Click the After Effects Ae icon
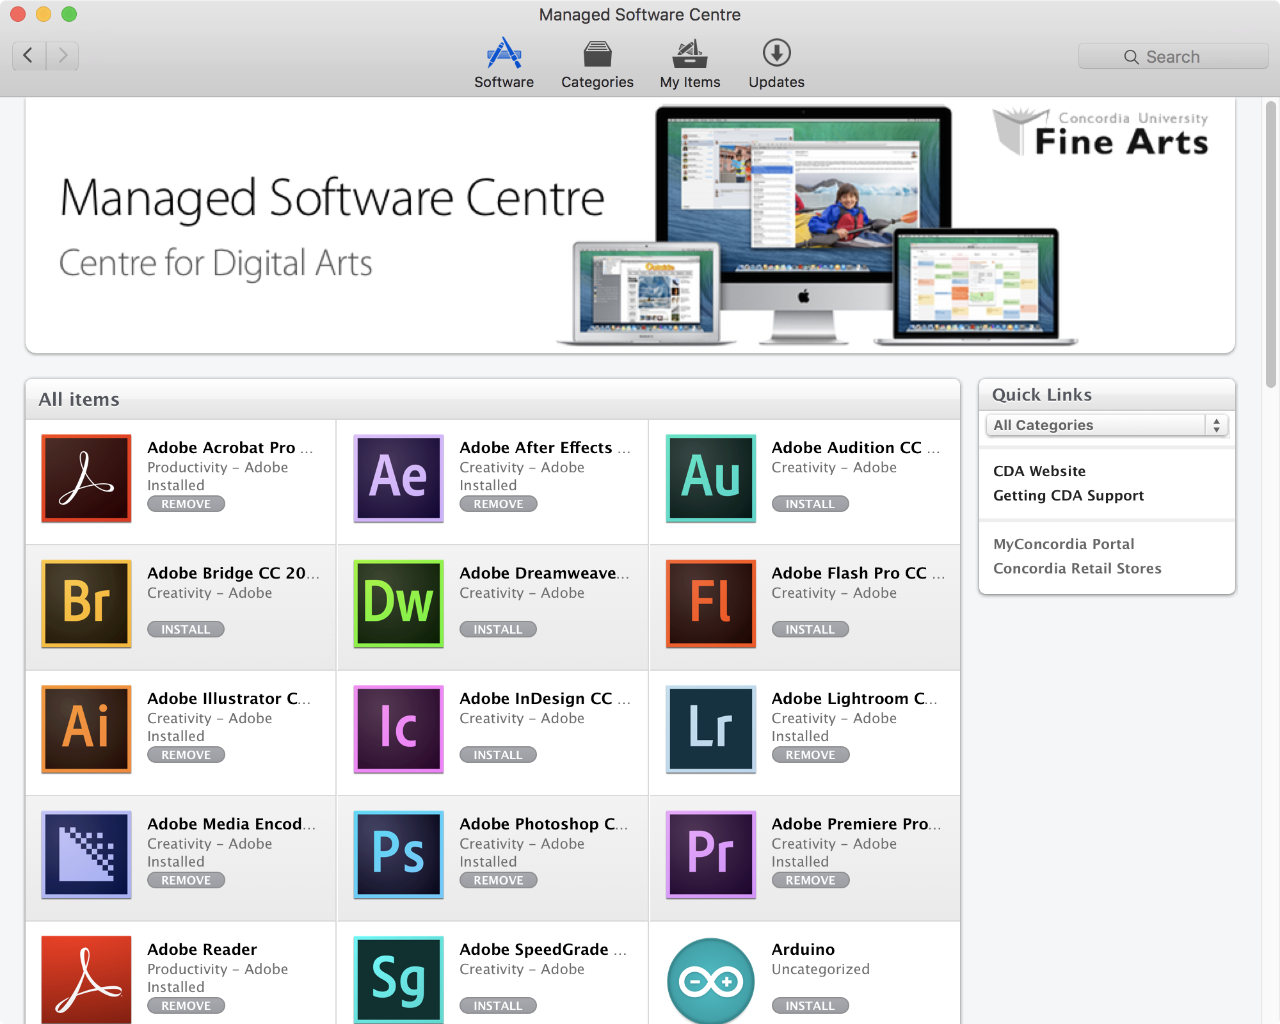Screen dimensions: 1280x1024 tap(398, 478)
